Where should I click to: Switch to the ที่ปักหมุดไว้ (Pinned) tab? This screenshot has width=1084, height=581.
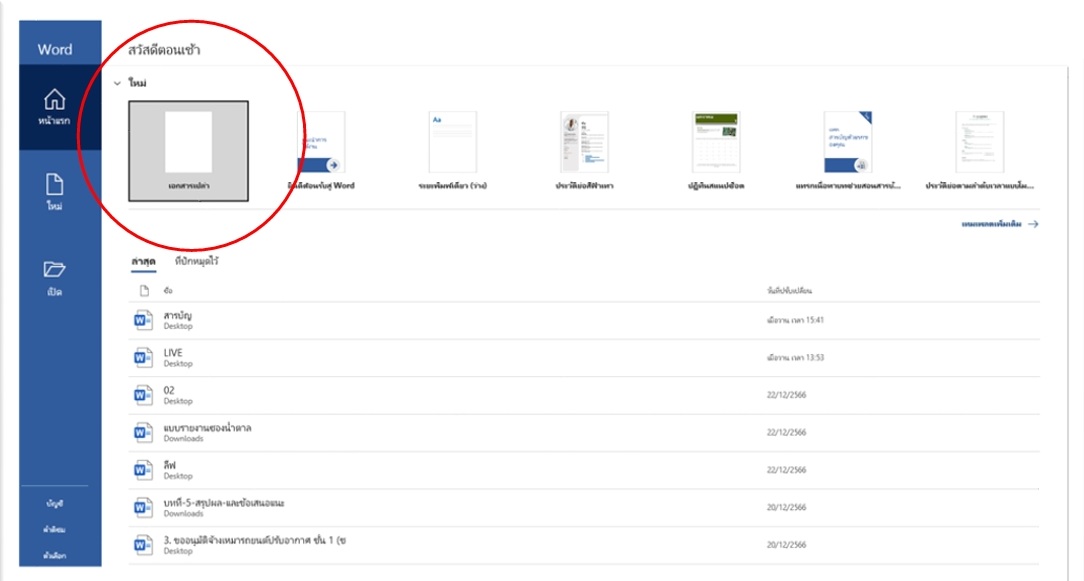coord(196,262)
